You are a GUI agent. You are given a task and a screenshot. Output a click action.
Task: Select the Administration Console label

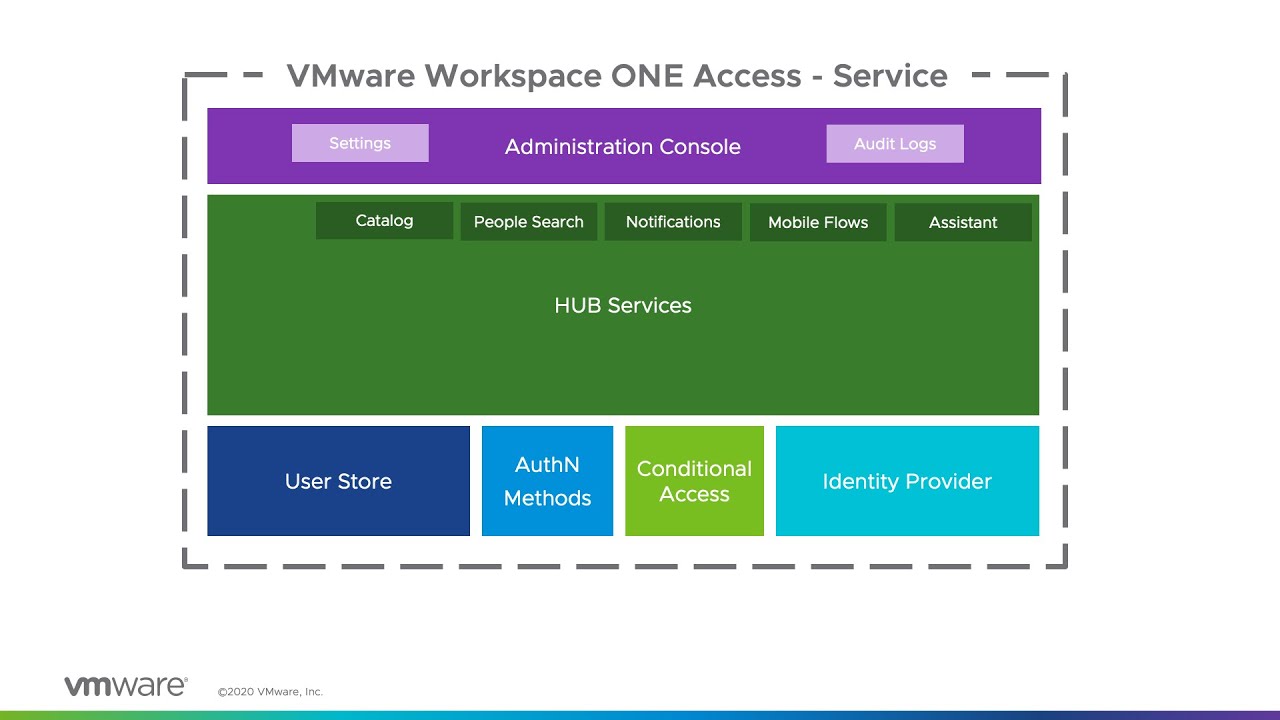[x=622, y=147]
